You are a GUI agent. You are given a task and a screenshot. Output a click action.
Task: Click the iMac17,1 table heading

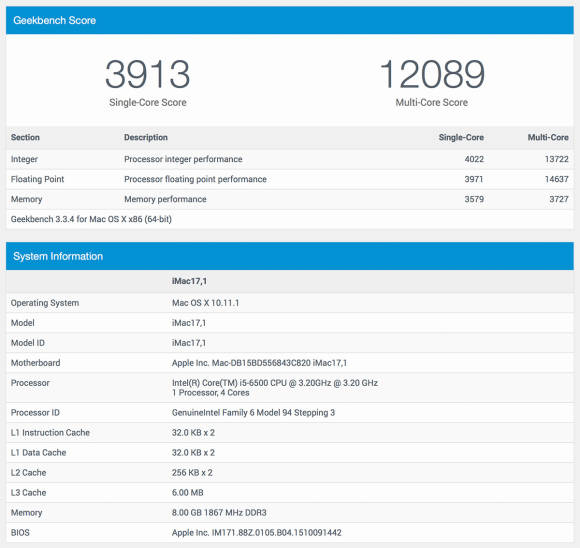(x=189, y=281)
